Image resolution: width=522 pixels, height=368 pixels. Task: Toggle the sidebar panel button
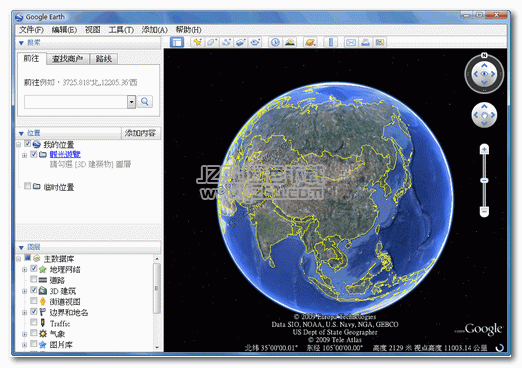[177, 42]
